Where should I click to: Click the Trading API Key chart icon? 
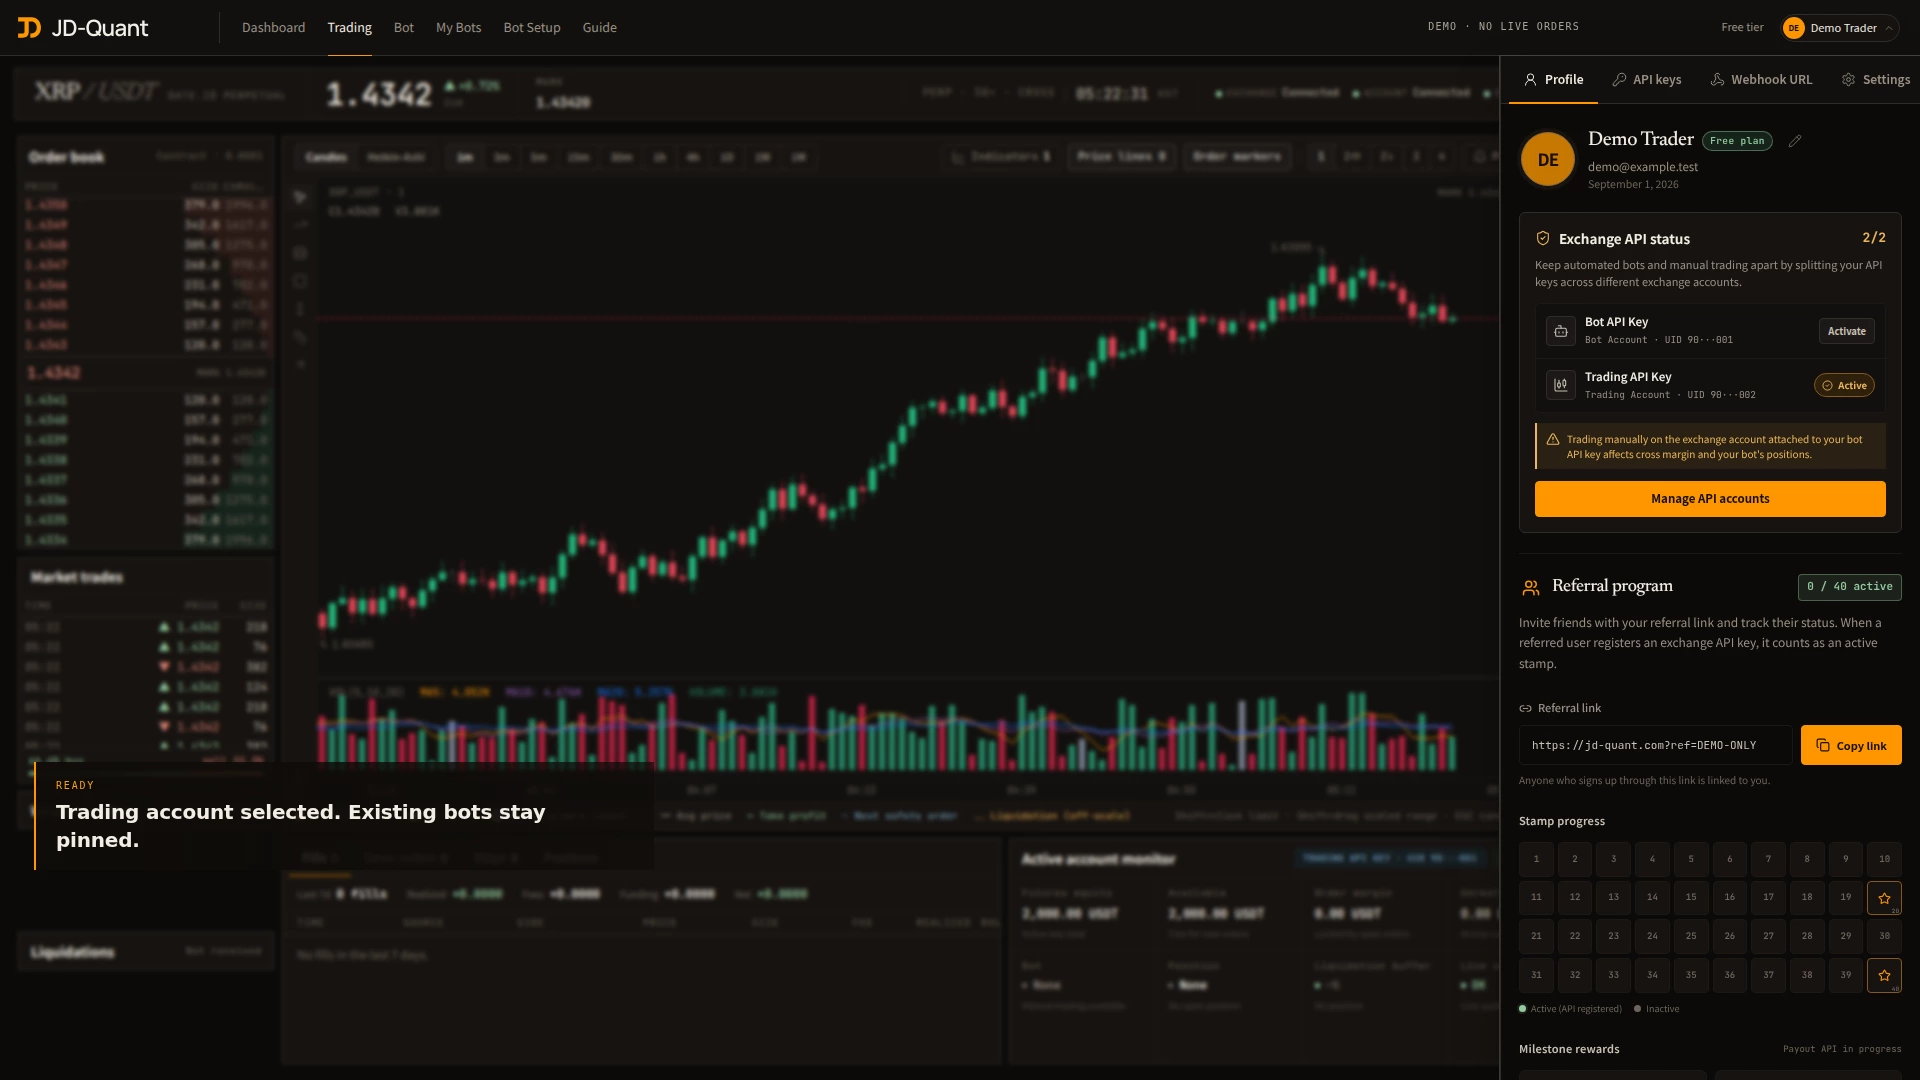coord(1561,385)
